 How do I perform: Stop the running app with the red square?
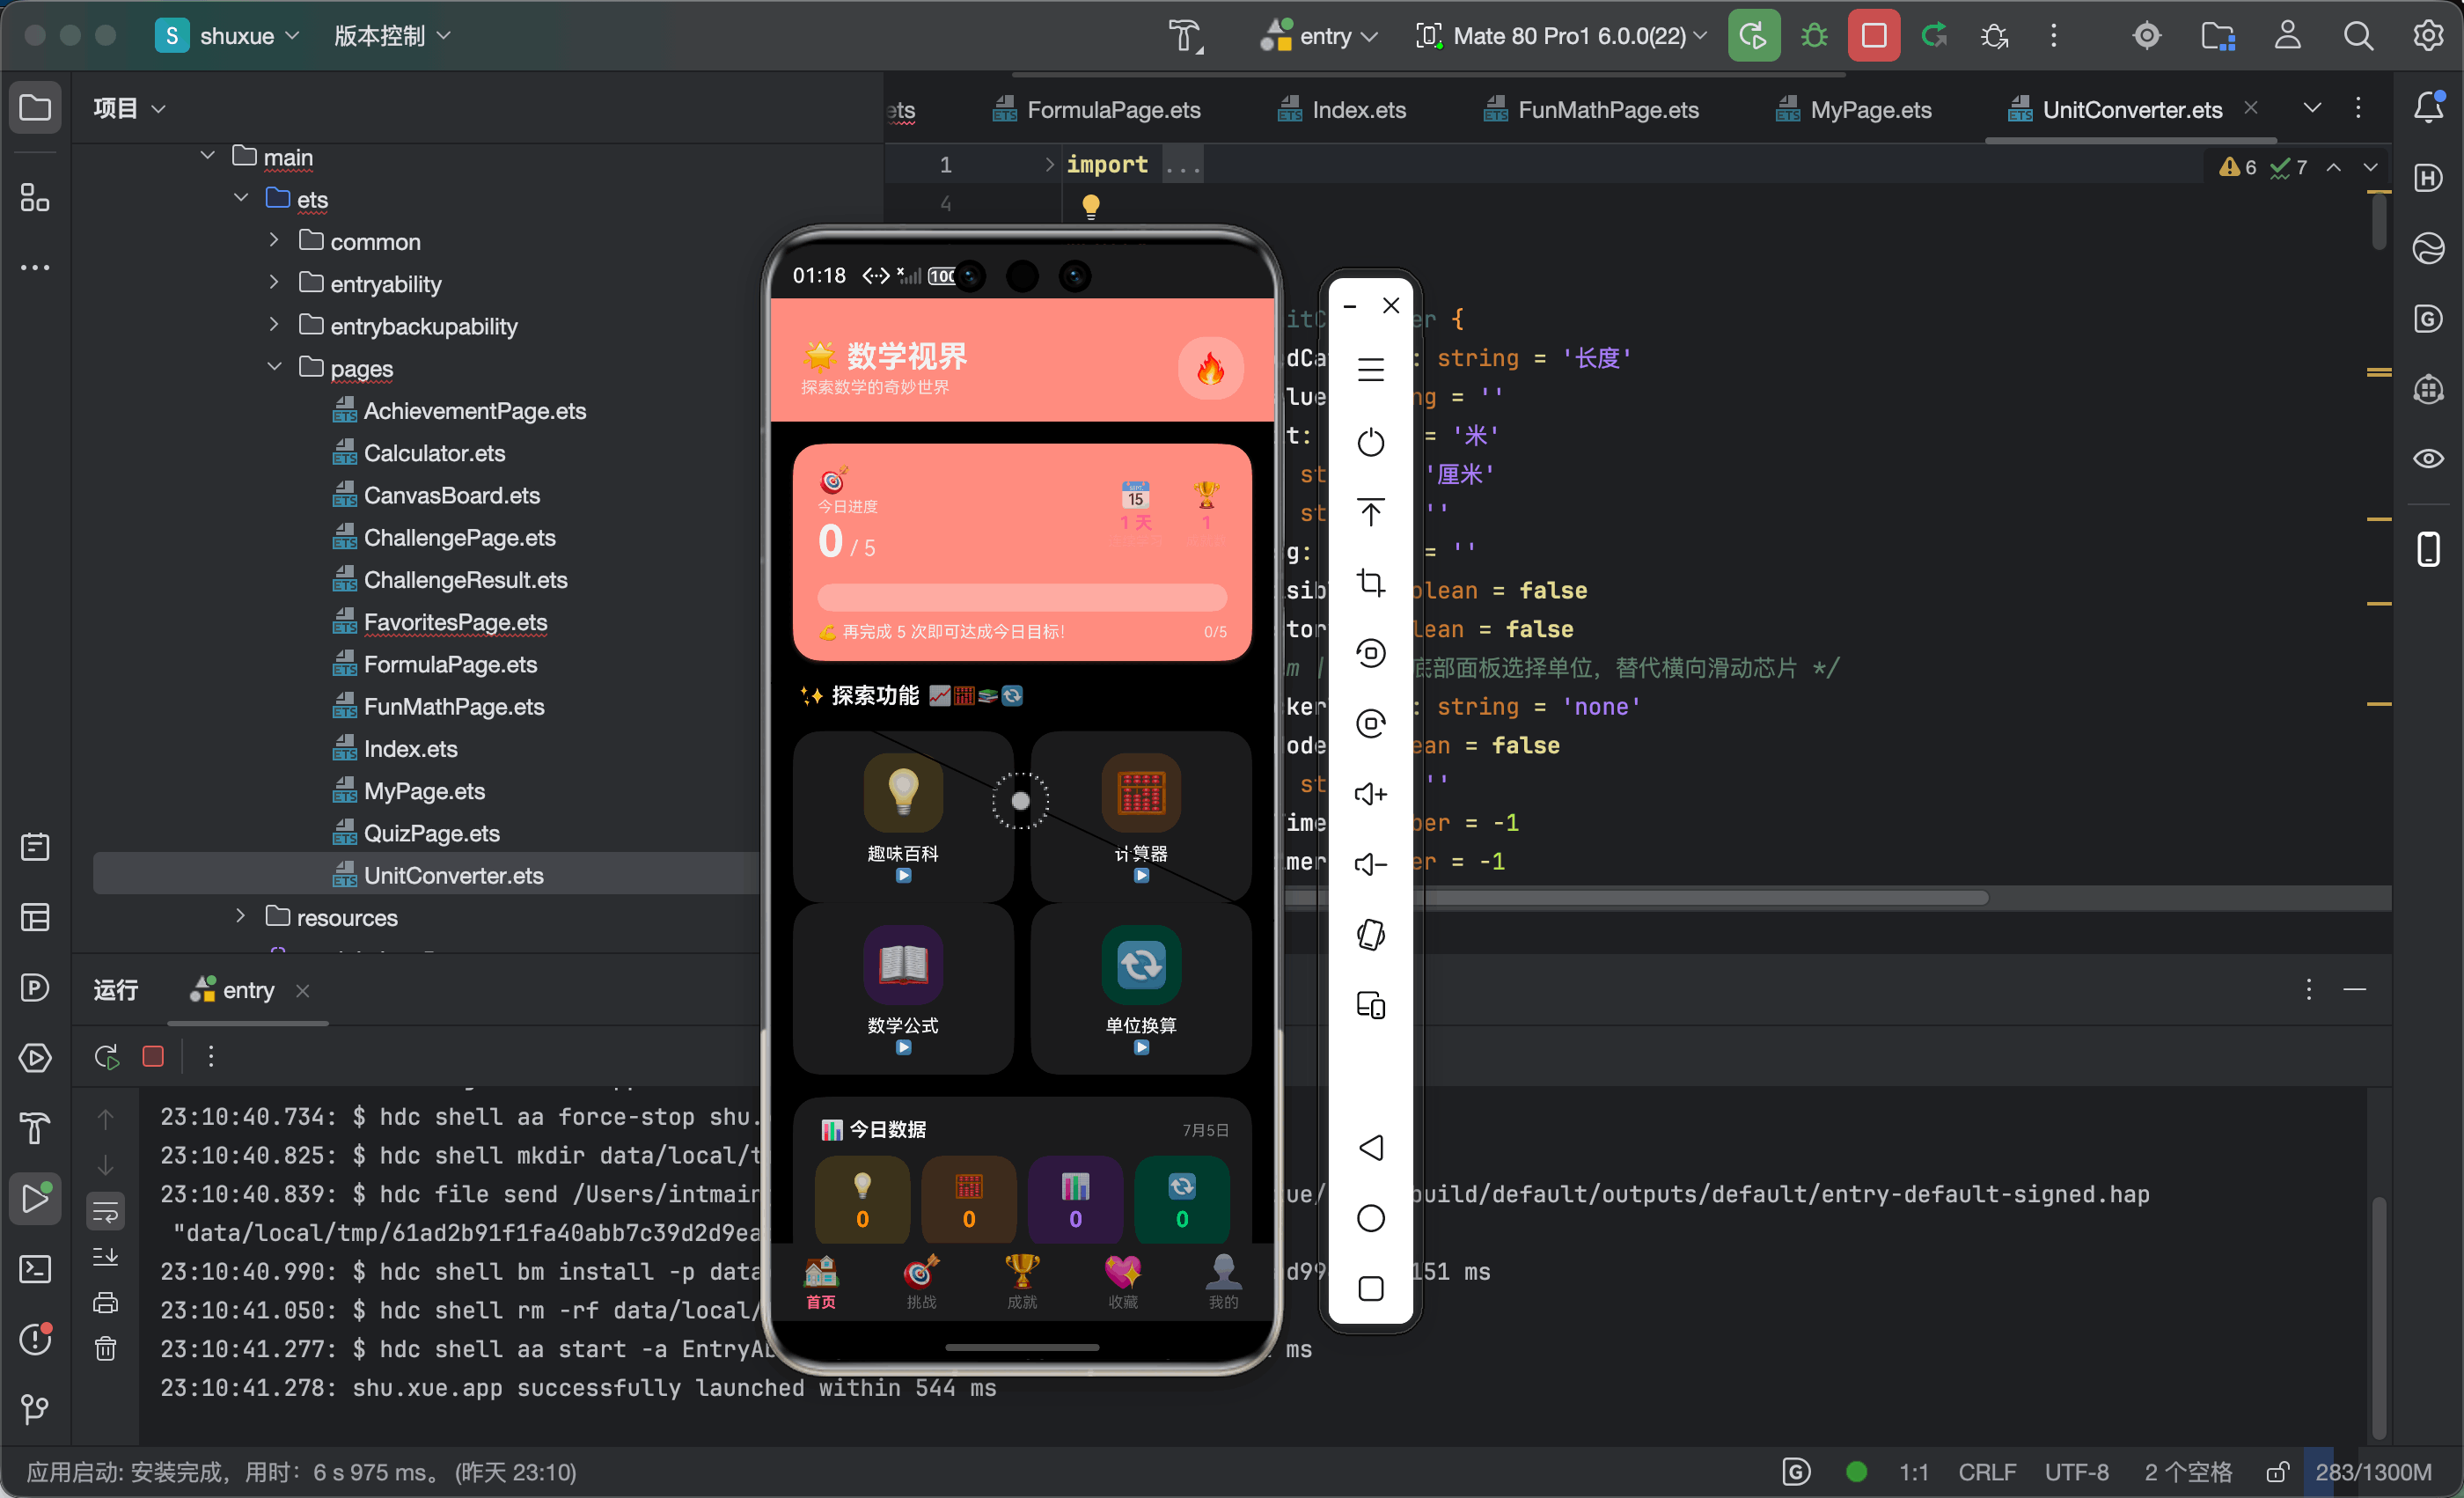1873,36
